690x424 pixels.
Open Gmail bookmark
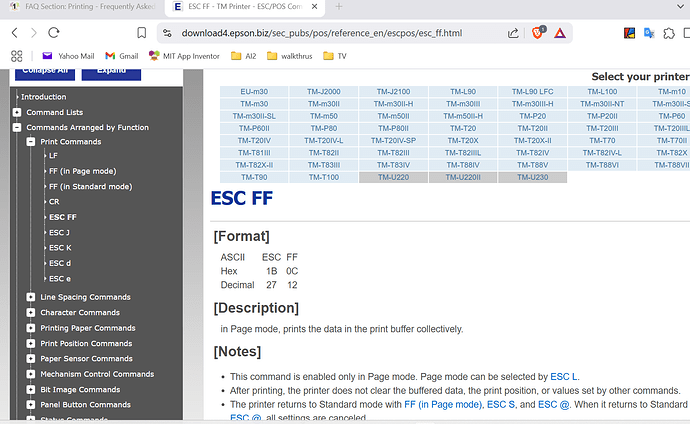(122, 56)
